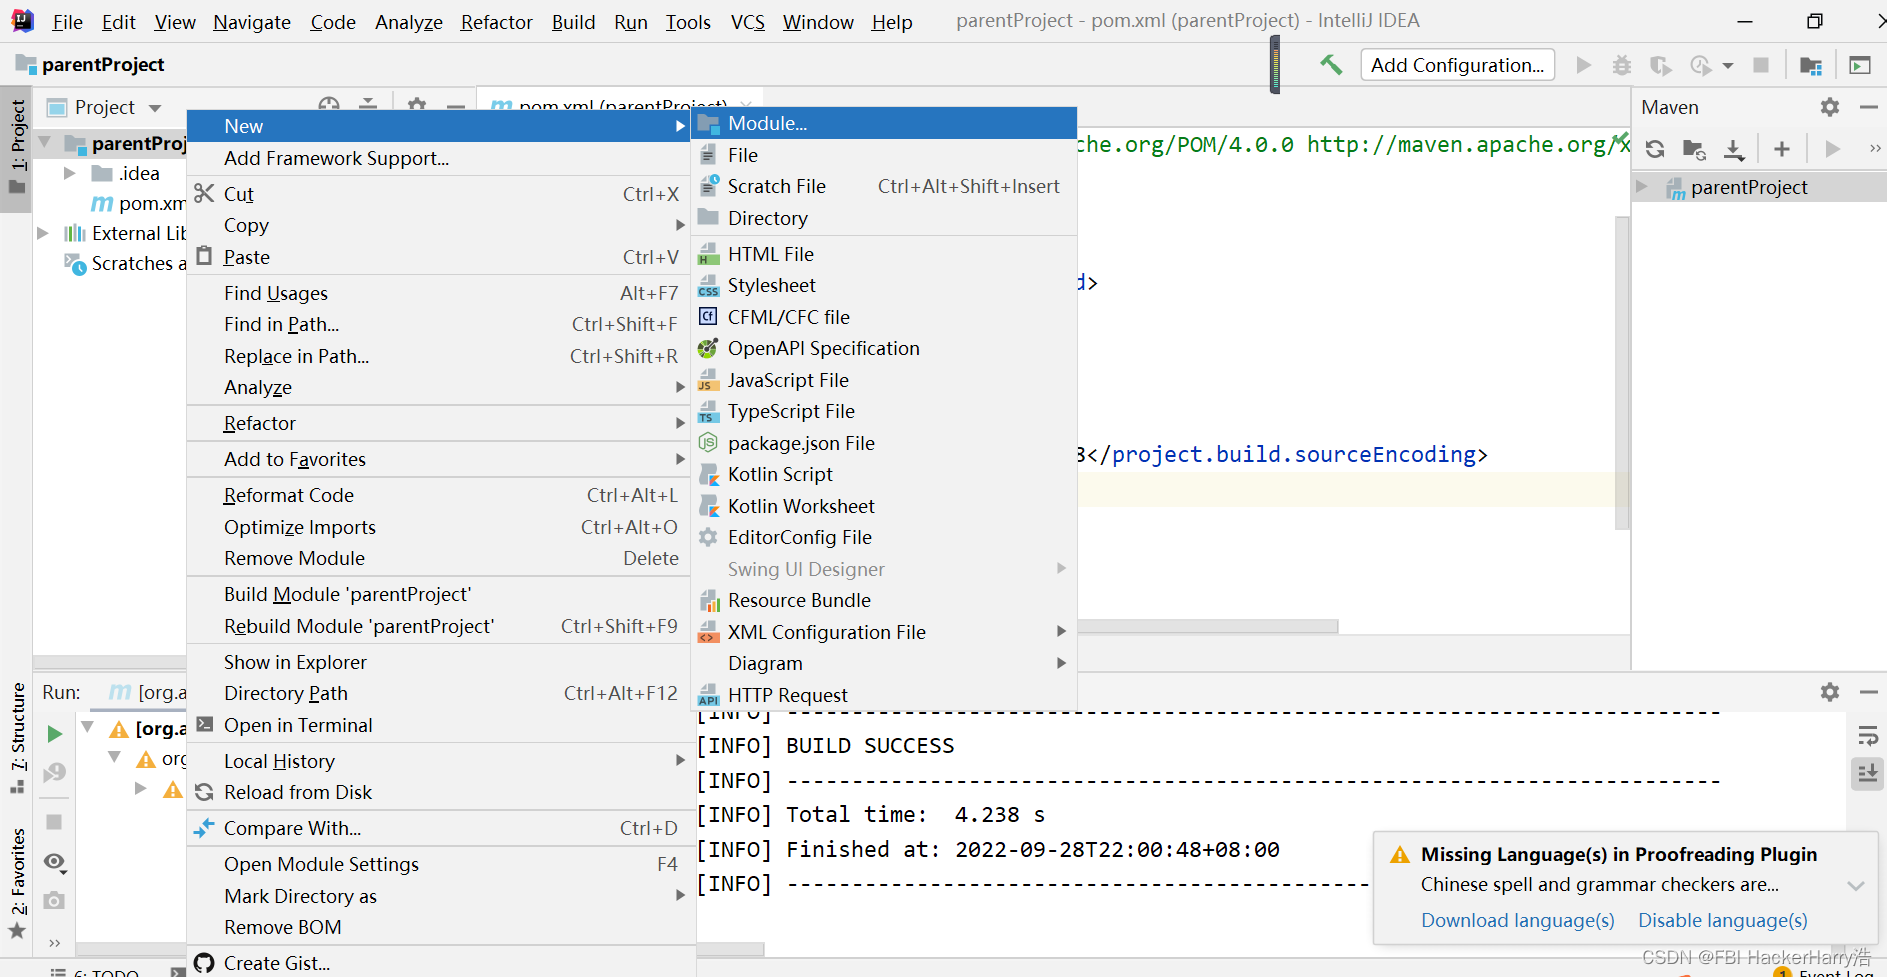
Task: Click Add Framework Support... entry
Action: [440, 158]
